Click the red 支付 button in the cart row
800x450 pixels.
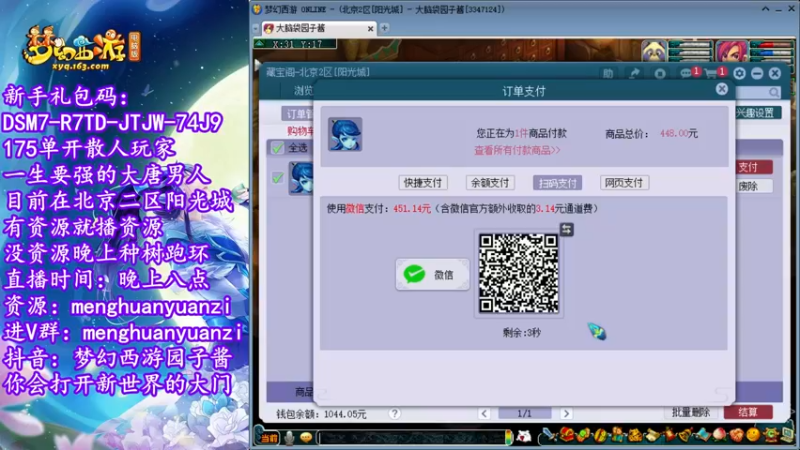coord(753,167)
